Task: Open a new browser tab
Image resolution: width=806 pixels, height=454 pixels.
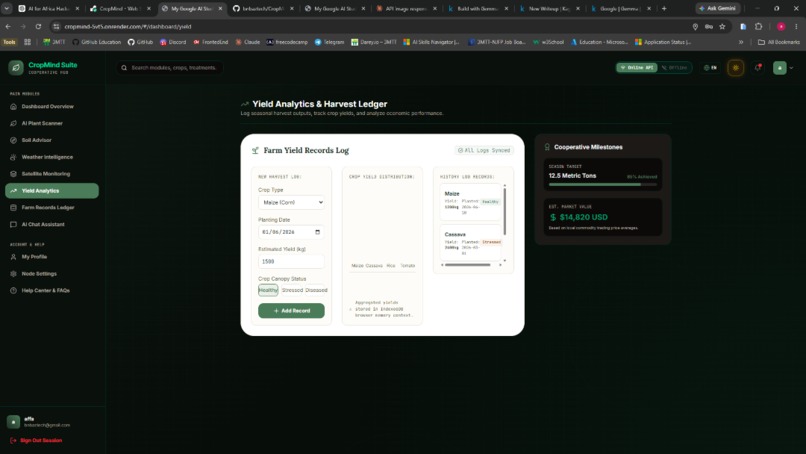Action: (x=664, y=8)
